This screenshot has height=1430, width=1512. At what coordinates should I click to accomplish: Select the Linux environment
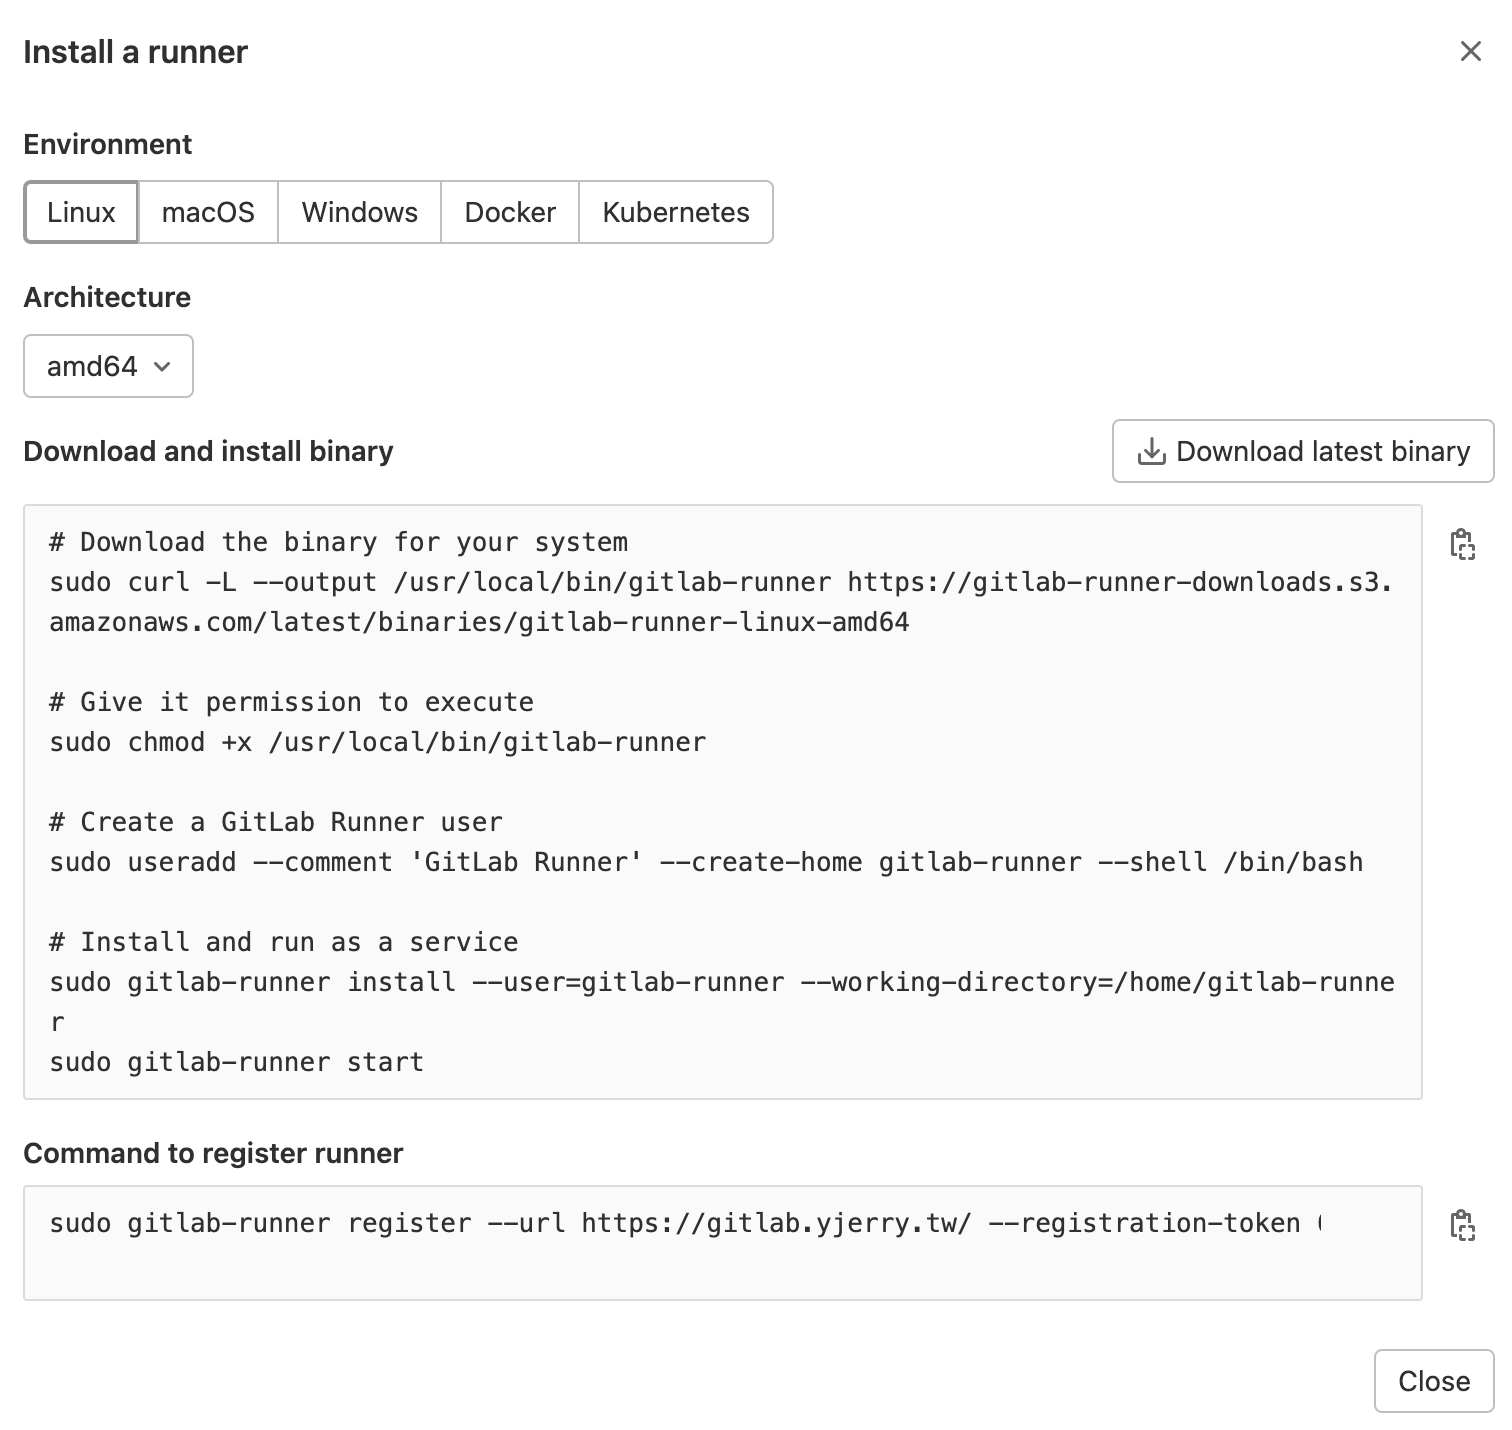click(81, 212)
